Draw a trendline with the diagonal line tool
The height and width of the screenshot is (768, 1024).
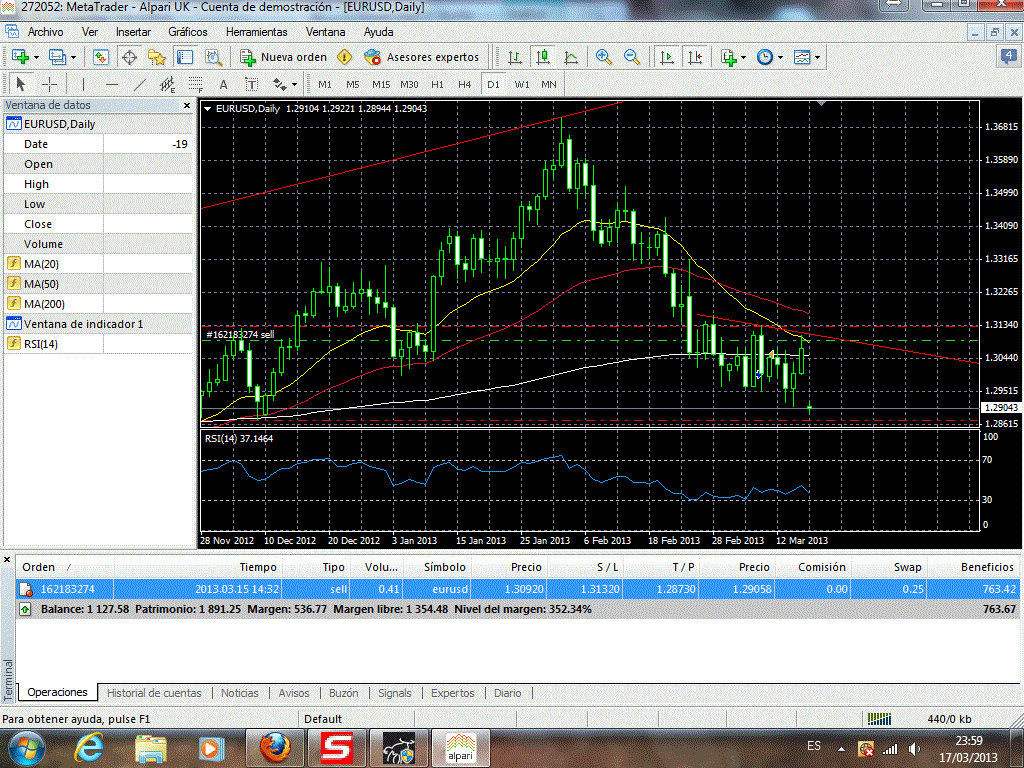[140, 84]
